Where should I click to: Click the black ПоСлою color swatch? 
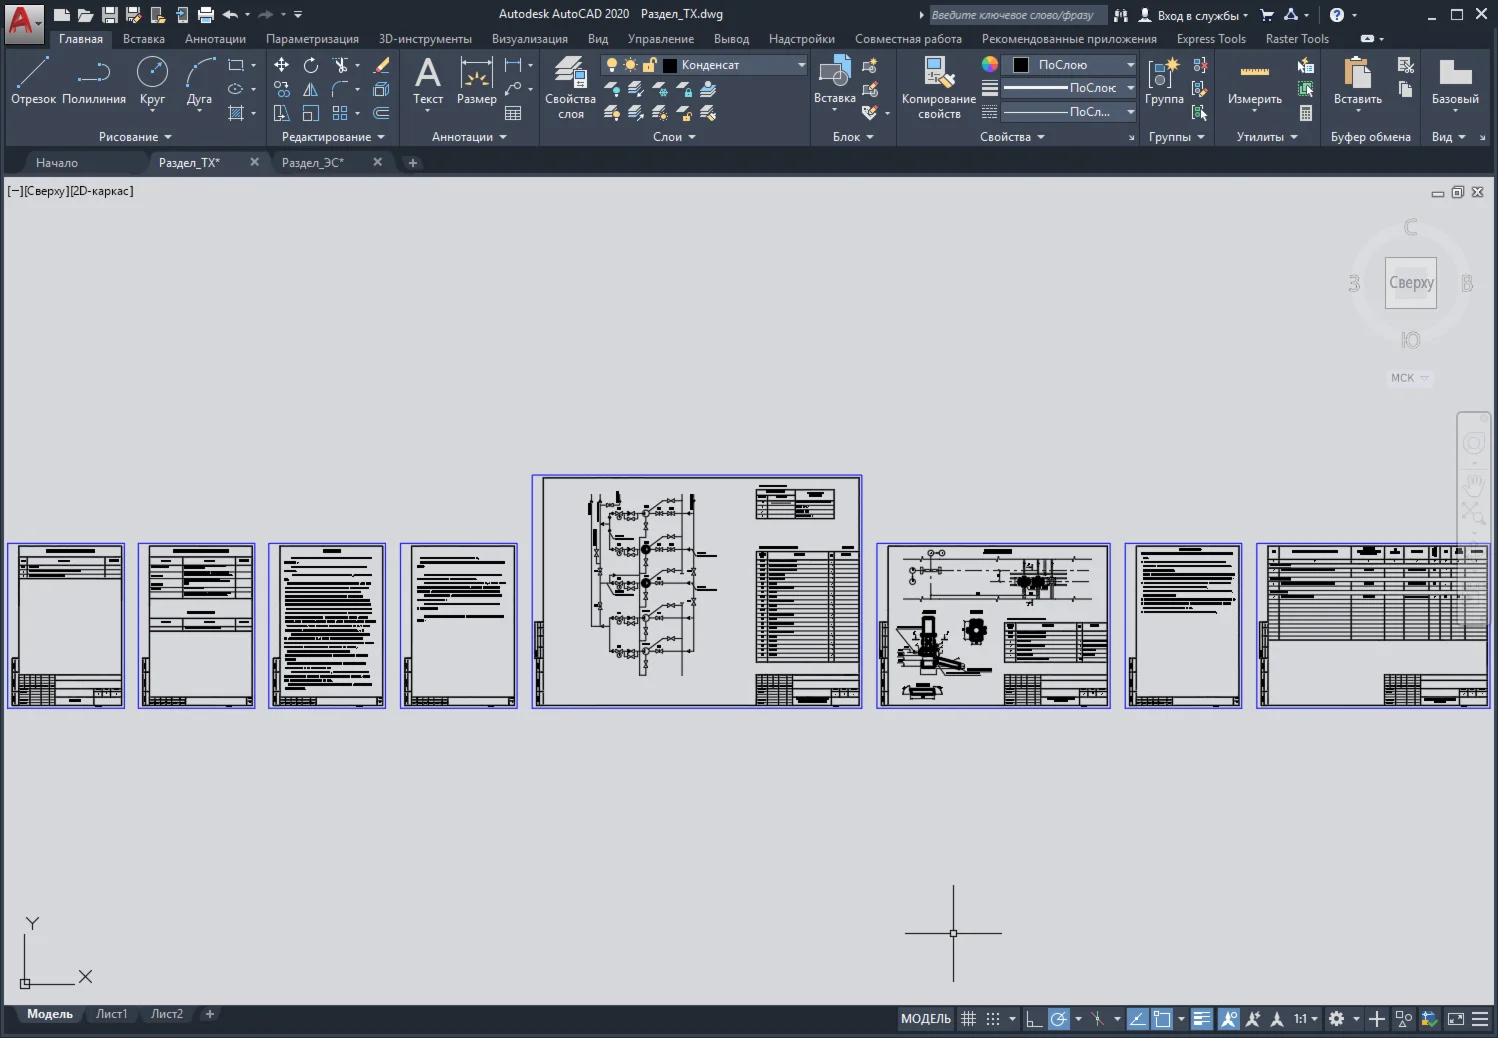[x=1021, y=65]
